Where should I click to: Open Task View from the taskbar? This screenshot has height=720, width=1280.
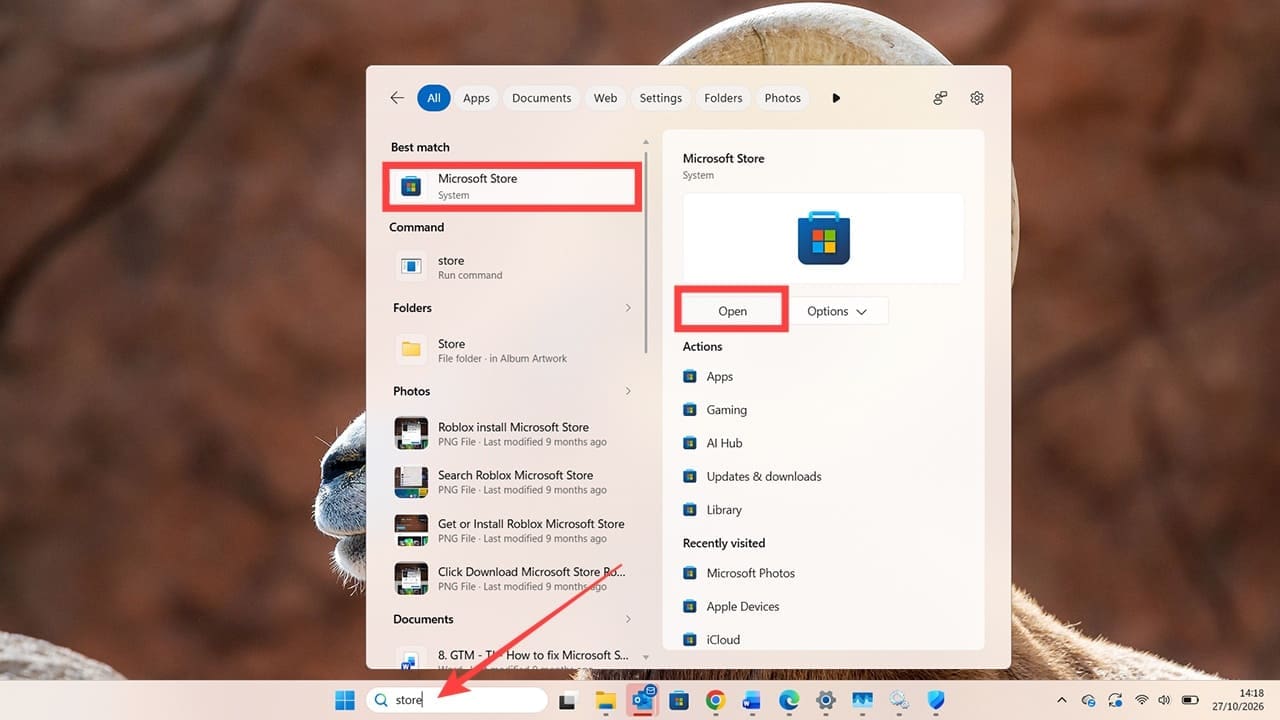coord(568,700)
